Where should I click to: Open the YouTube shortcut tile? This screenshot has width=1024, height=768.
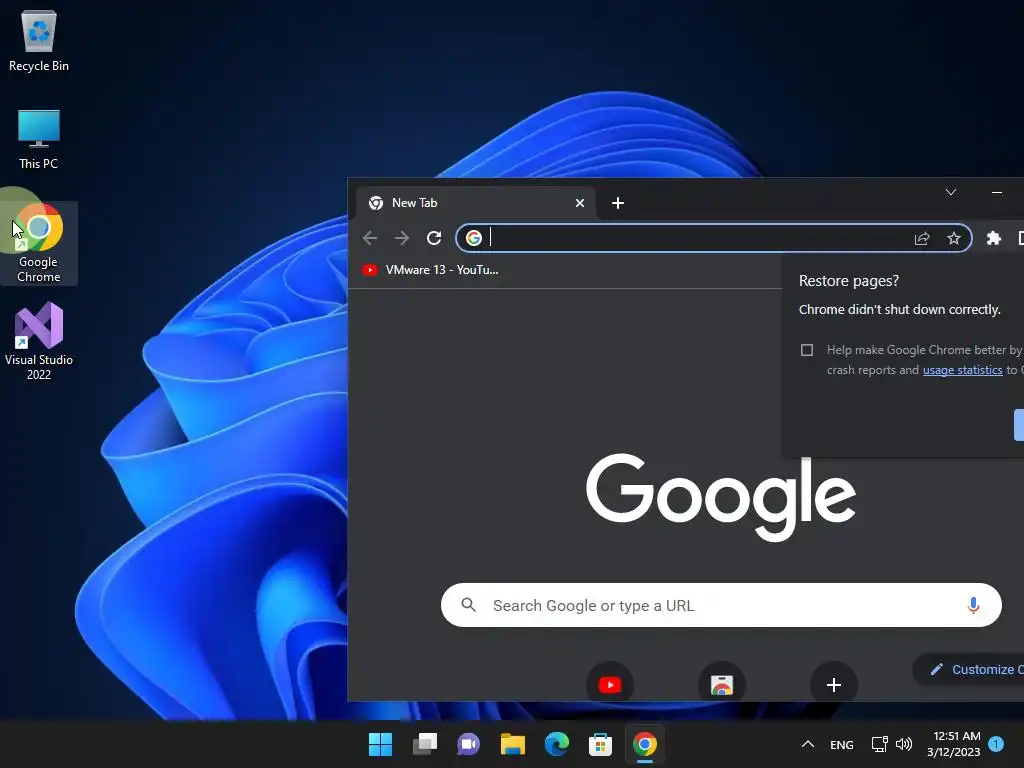(x=609, y=684)
